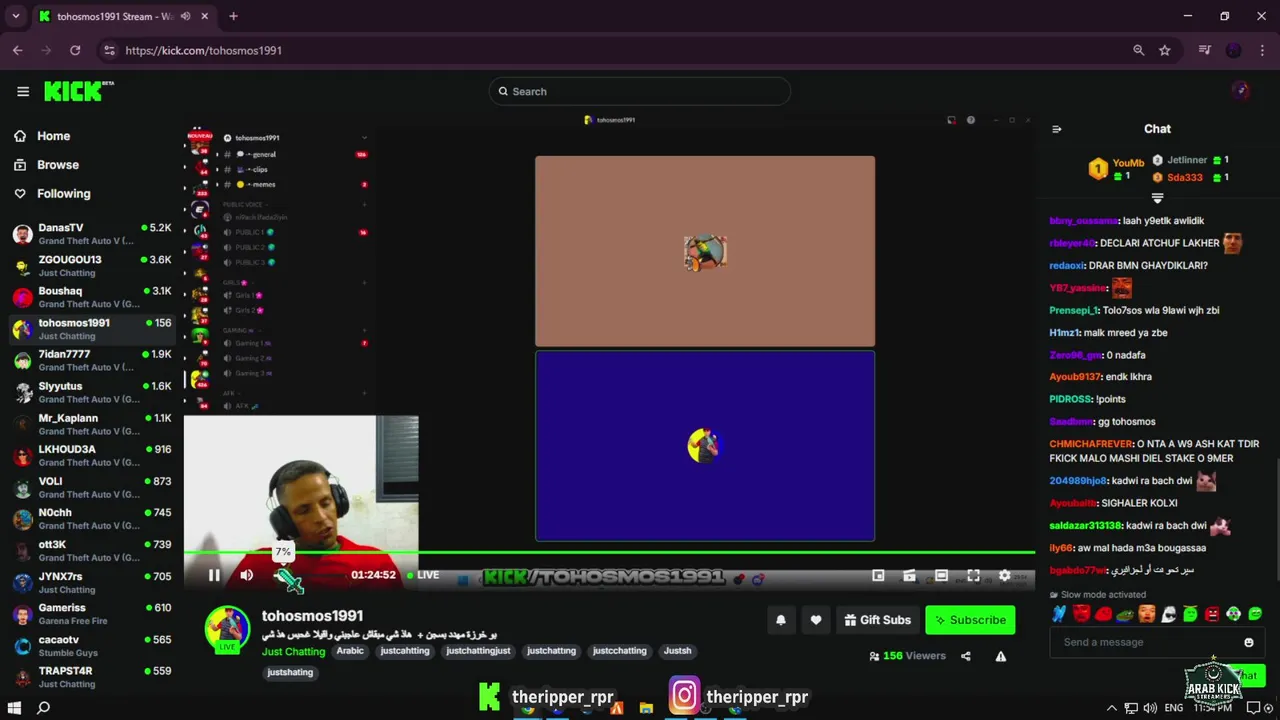Open a new browser tab
This screenshot has width=1280, height=720.
(233, 16)
